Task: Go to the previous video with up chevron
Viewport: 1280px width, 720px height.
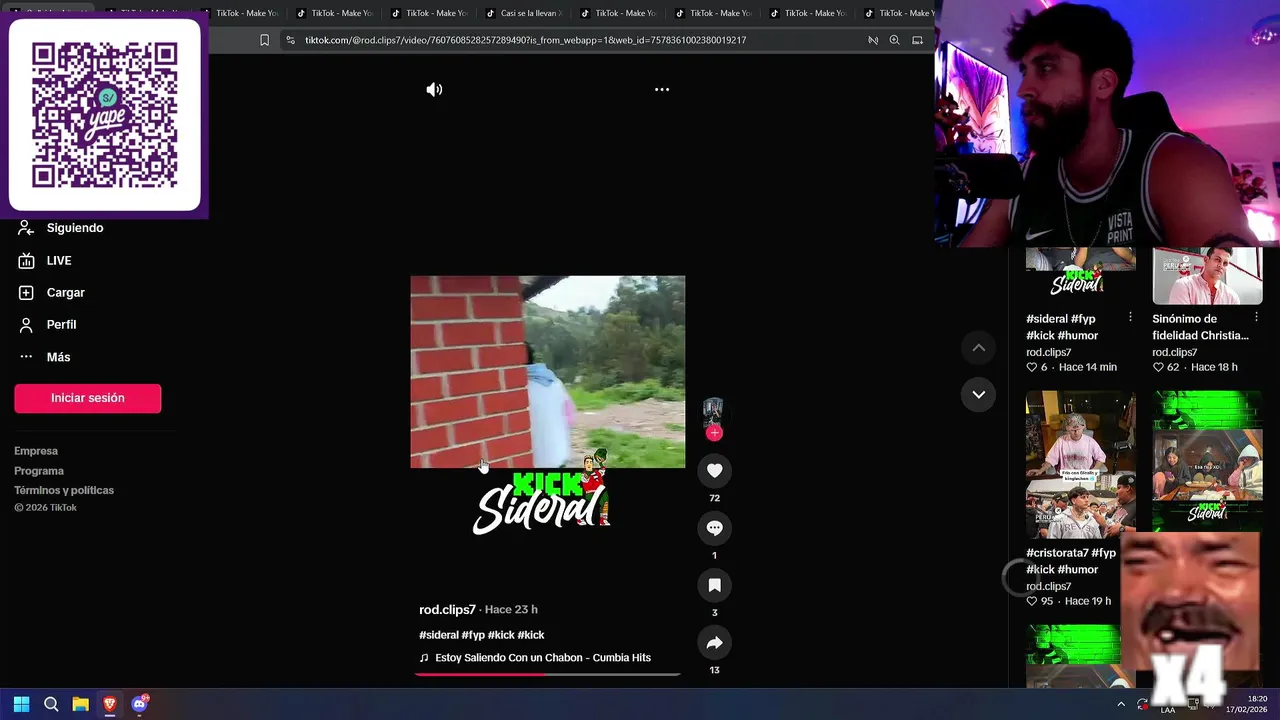Action: pos(979,347)
